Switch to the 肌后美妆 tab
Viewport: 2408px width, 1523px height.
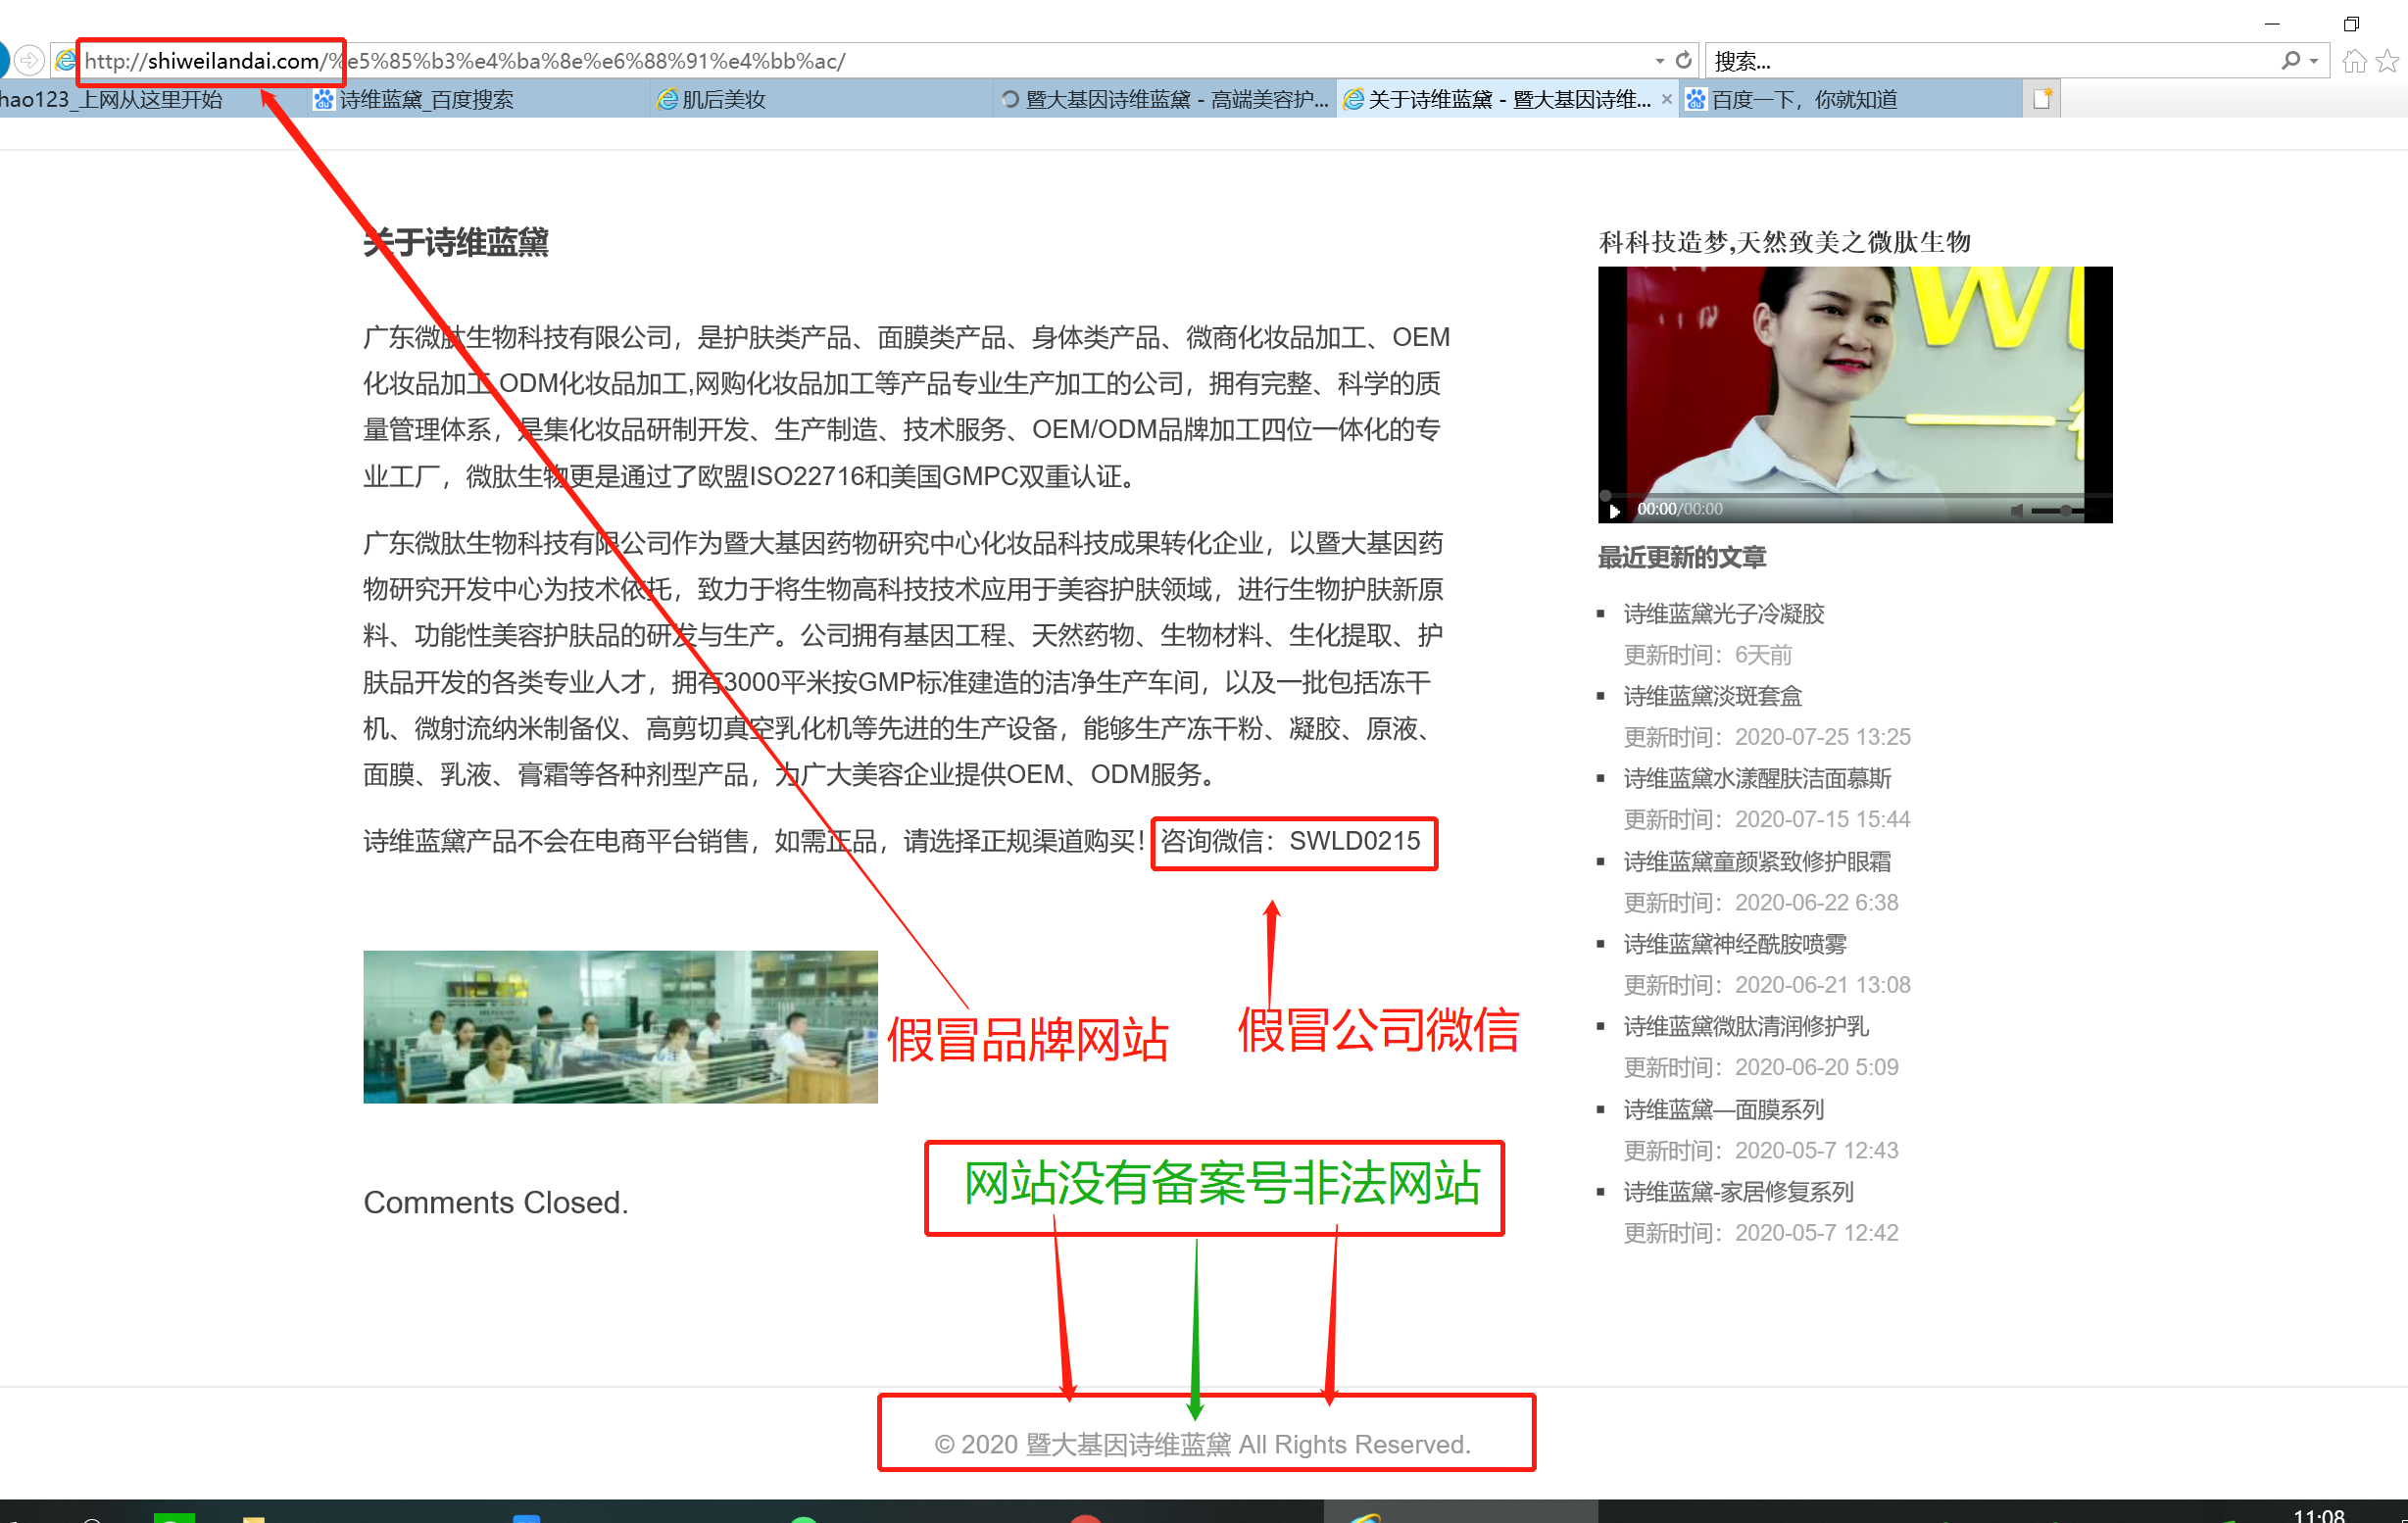(x=723, y=99)
